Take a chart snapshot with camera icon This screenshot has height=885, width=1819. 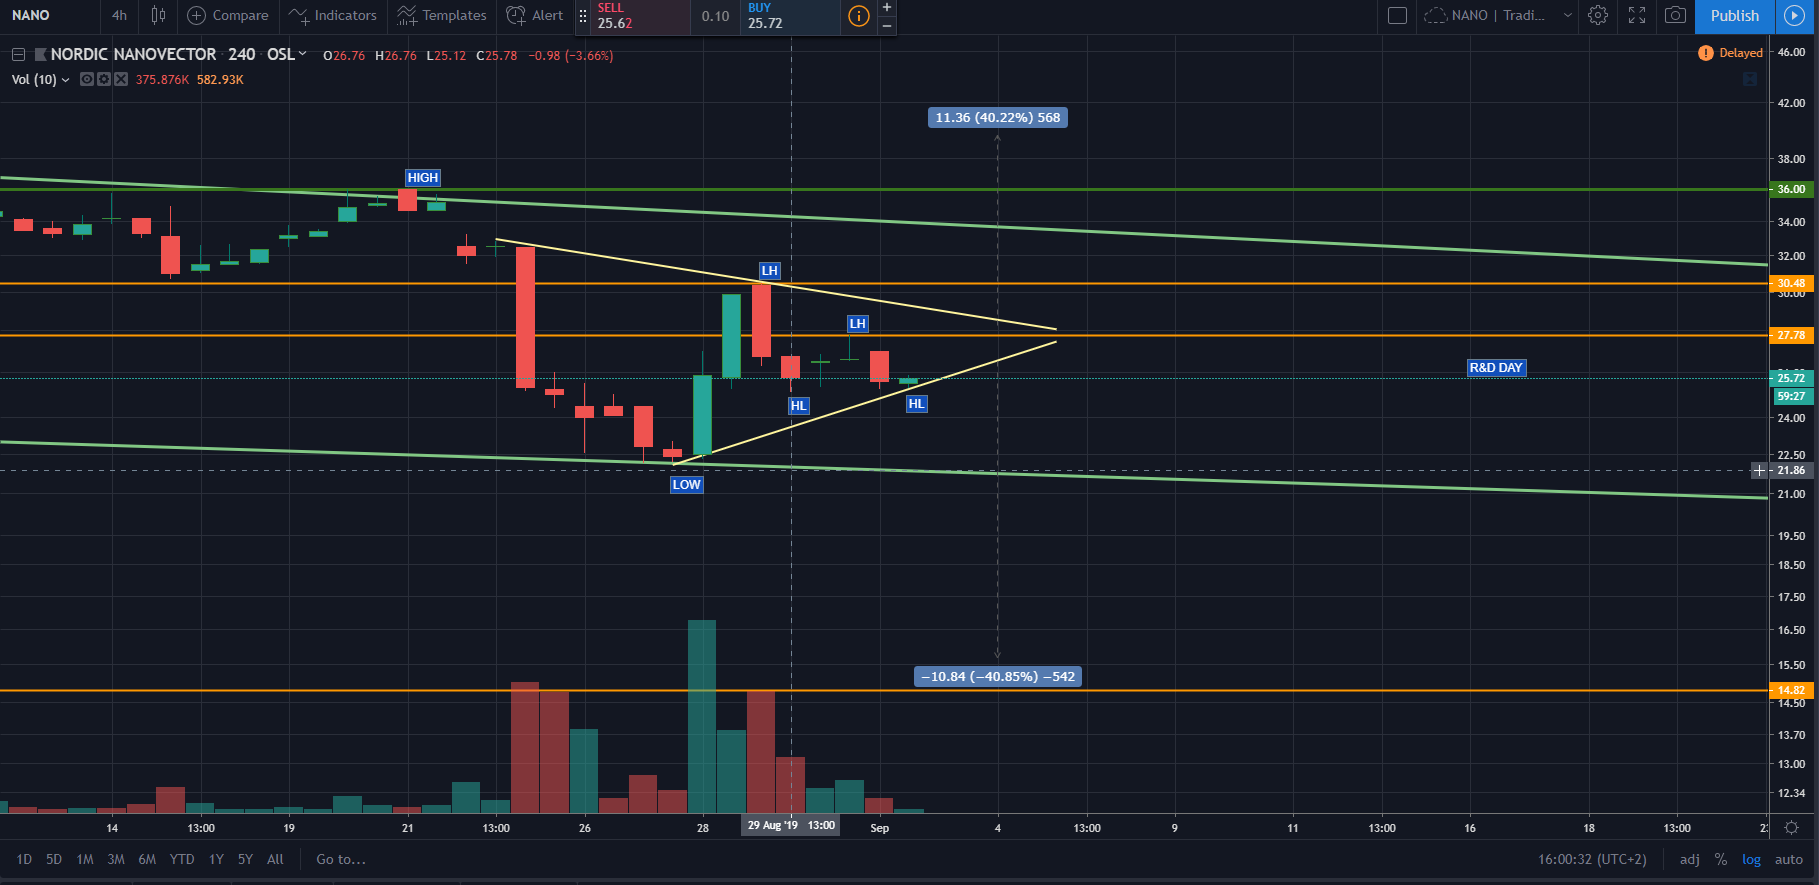click(1675, 15)
